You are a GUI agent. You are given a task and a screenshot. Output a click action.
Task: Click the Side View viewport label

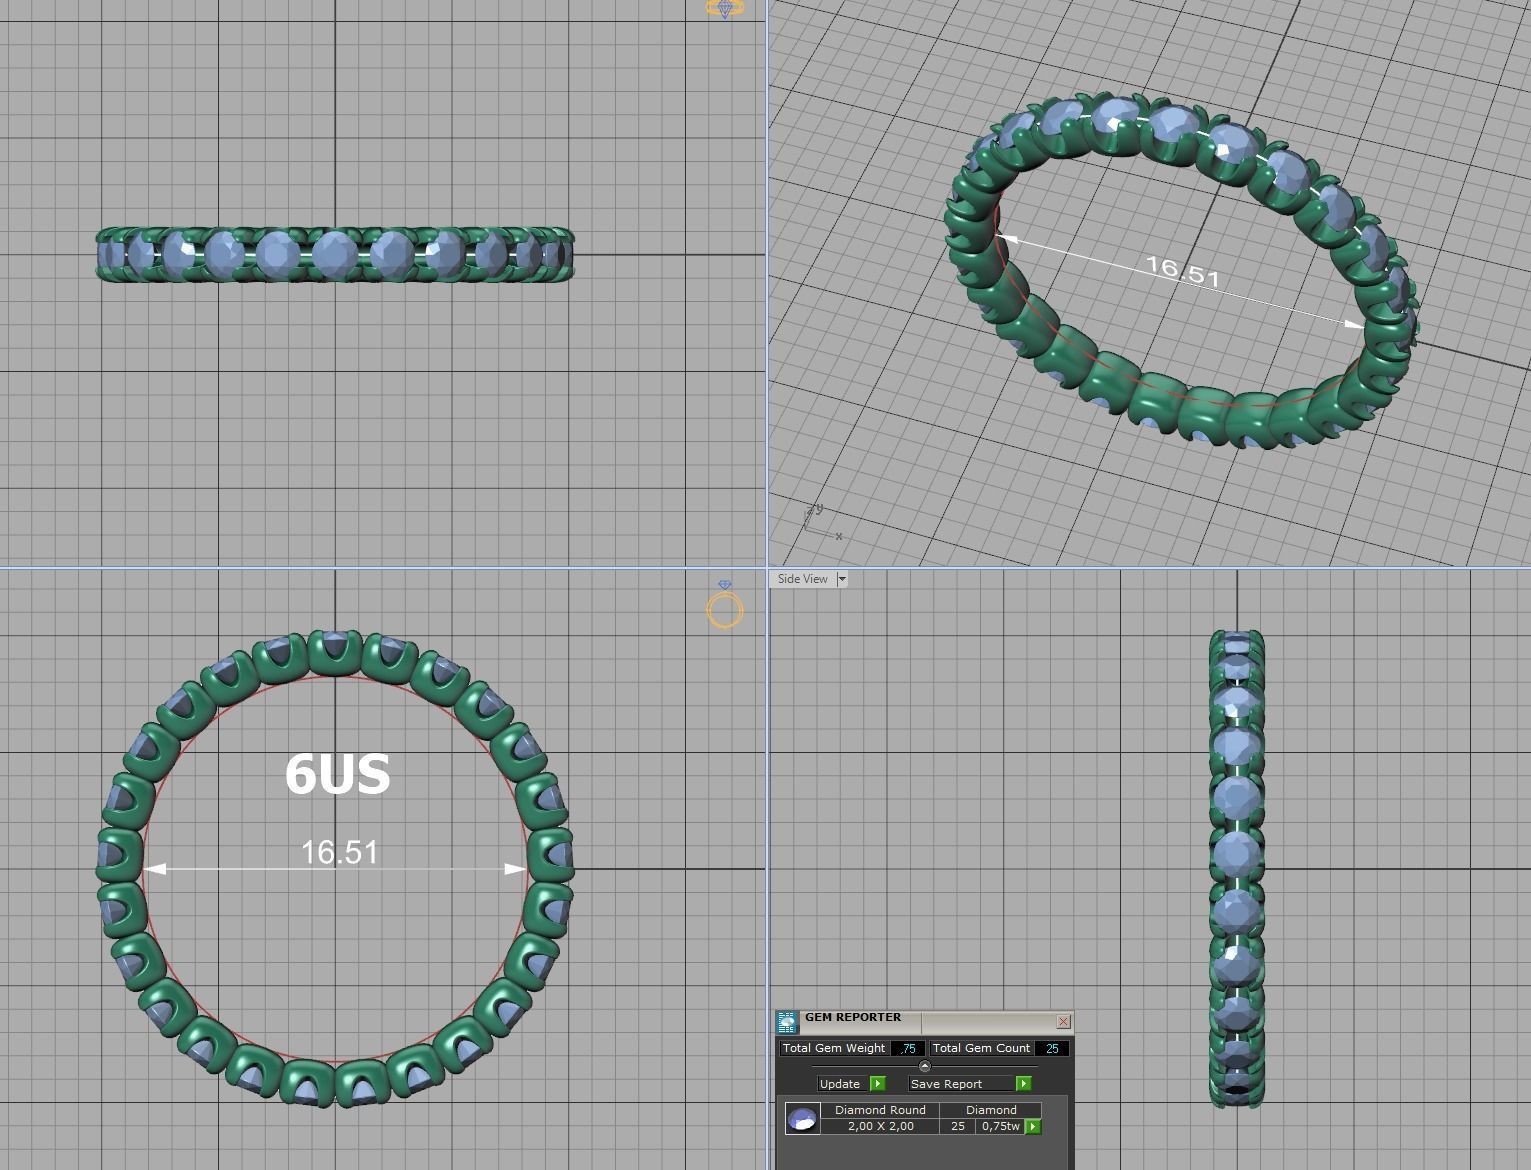pyautogui.click(x=802, y=579)
